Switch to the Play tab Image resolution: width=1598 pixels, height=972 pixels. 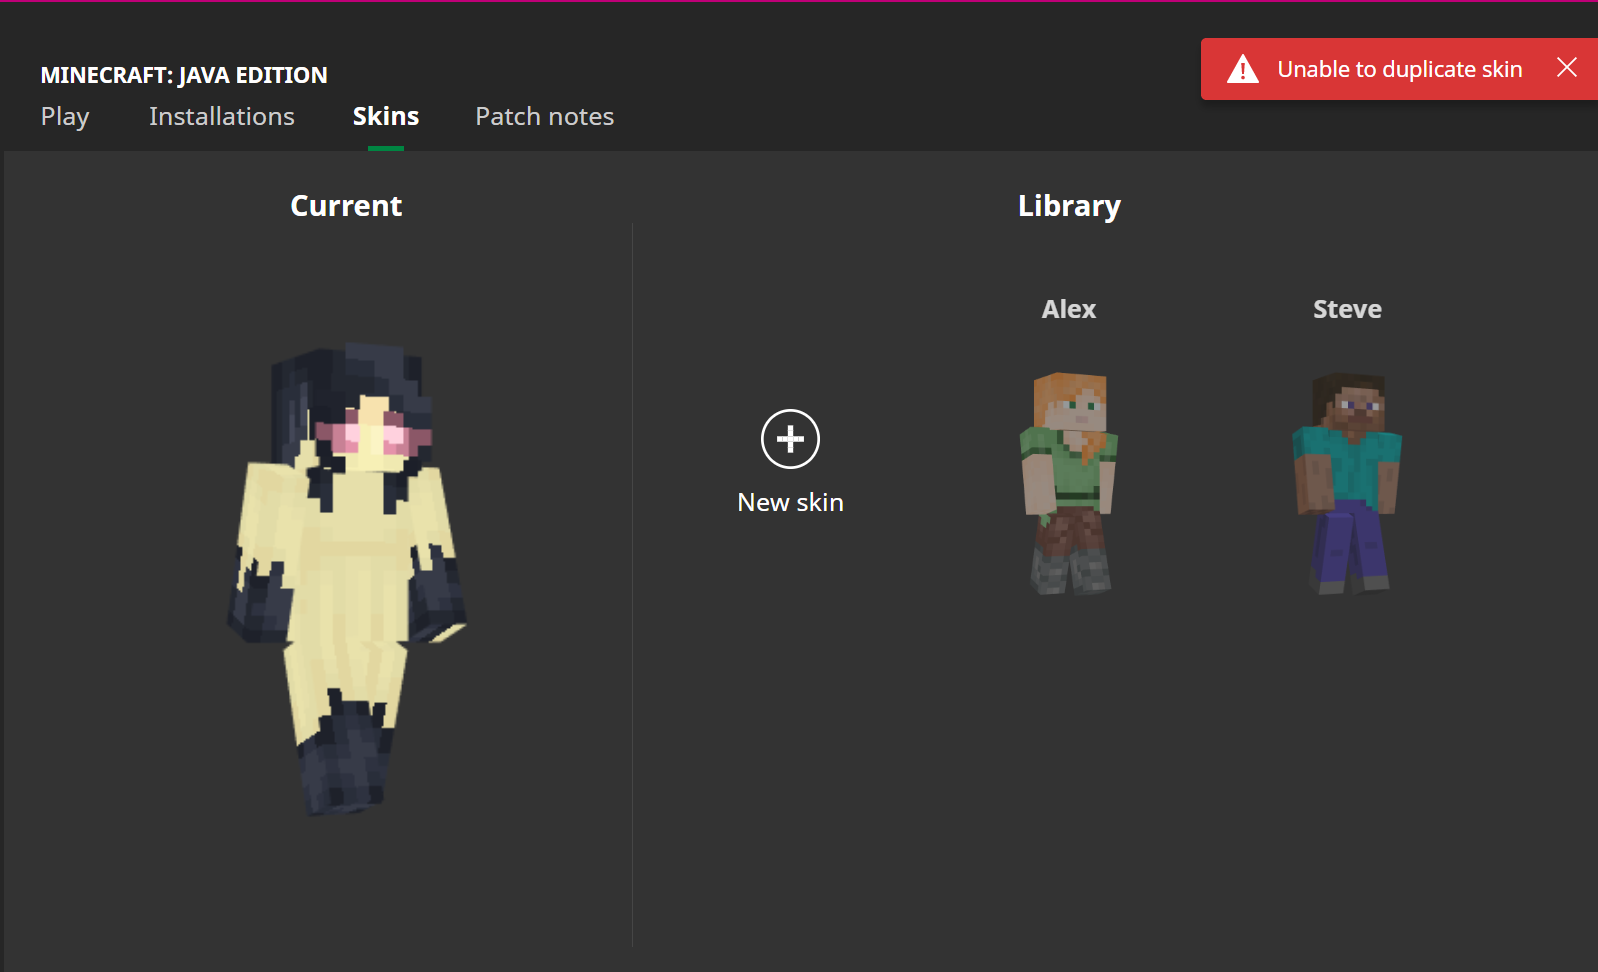pyautogui.click(x=65, y=117)
